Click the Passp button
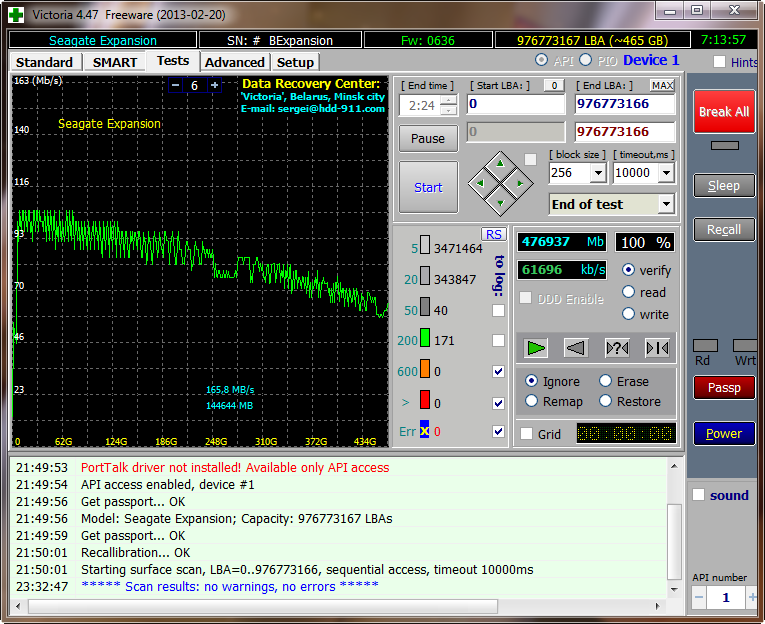The image size is (765, 624). 724,387
